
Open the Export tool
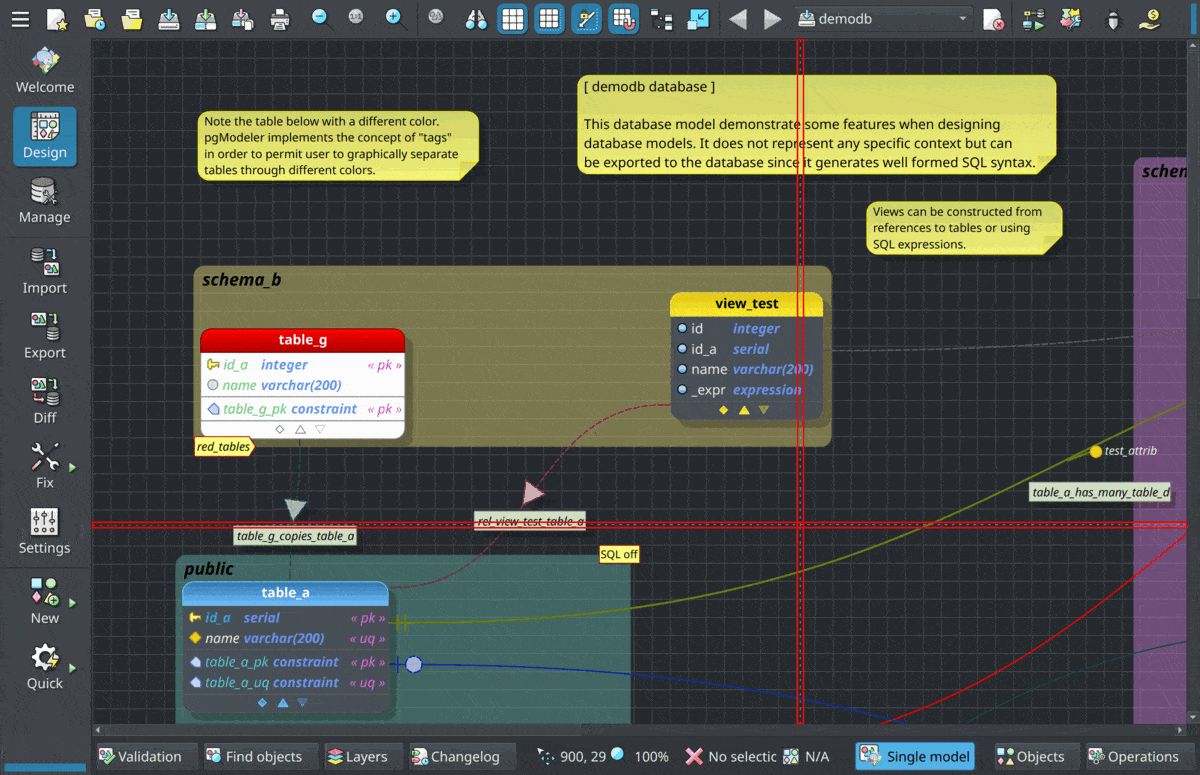tap(45, 336)
